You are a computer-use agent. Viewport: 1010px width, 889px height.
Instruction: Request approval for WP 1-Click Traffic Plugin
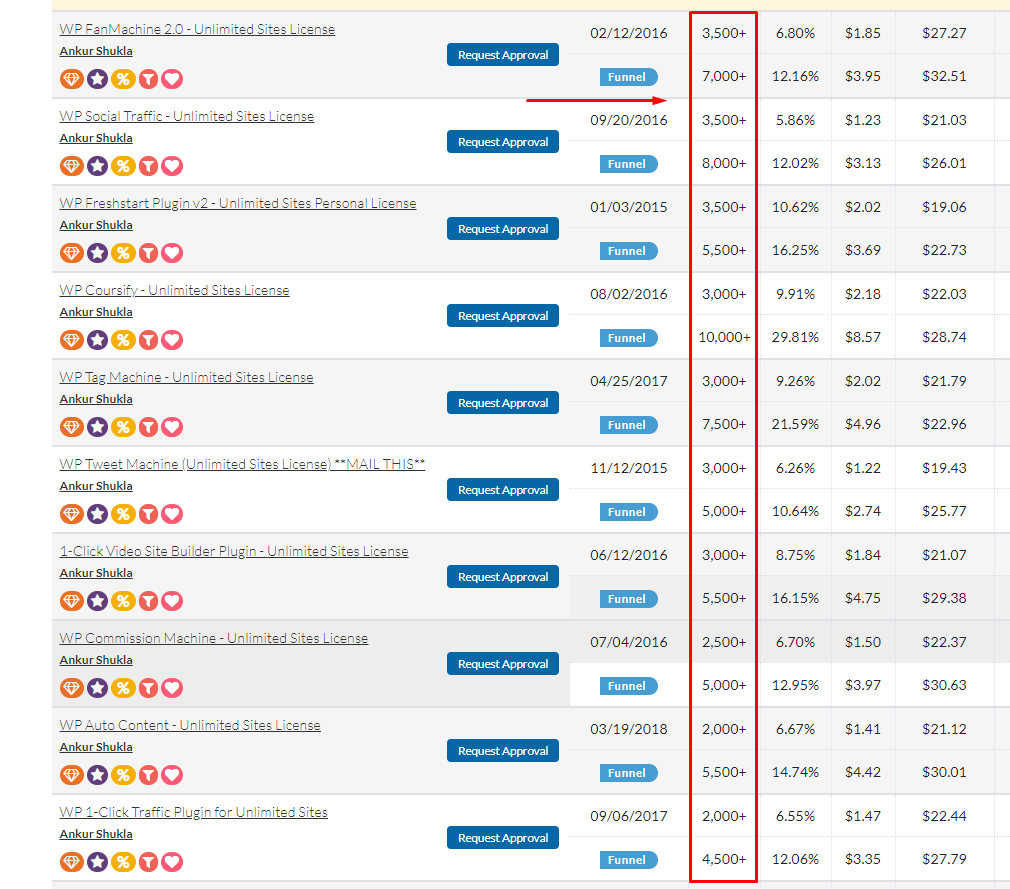503,837
